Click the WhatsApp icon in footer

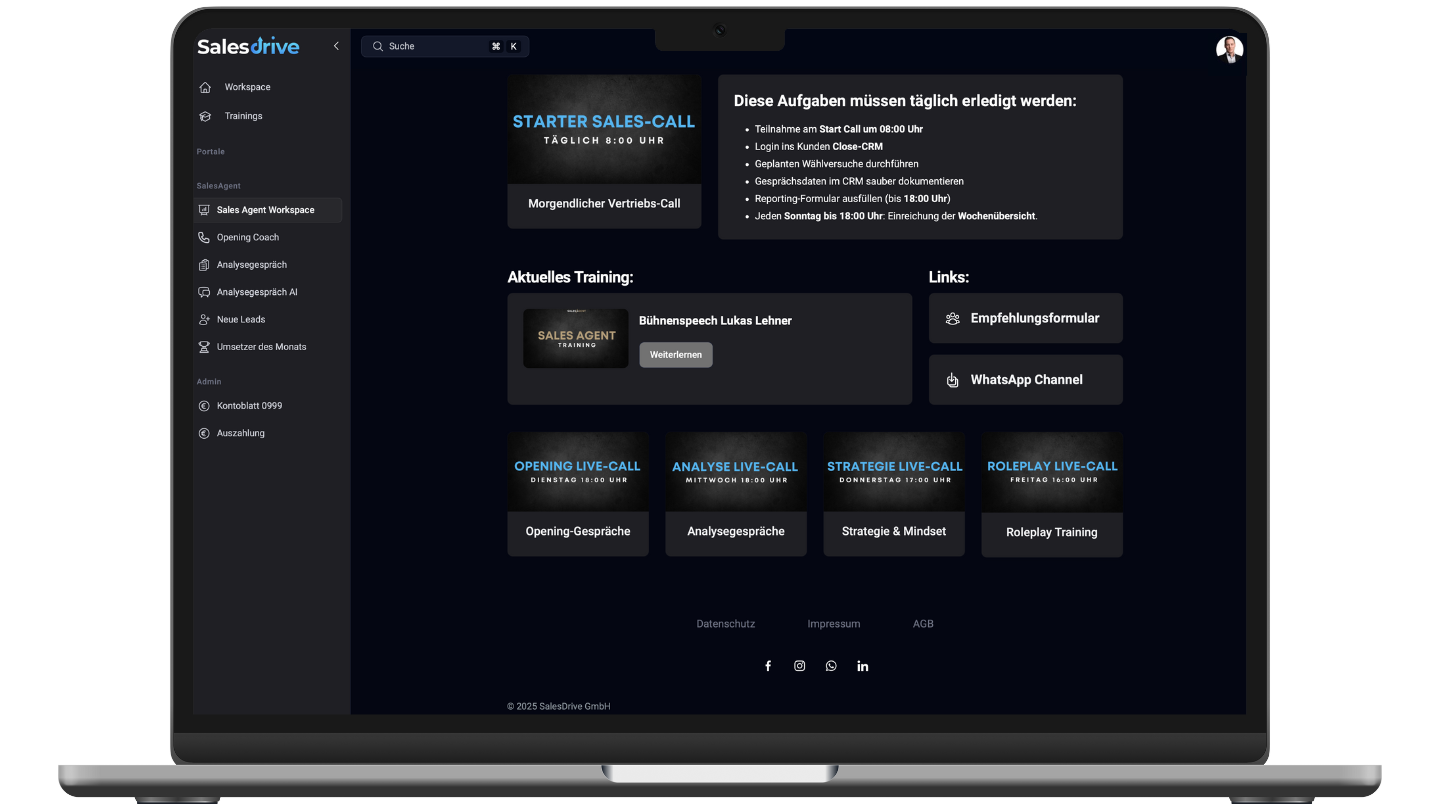(x=831, y=666)
